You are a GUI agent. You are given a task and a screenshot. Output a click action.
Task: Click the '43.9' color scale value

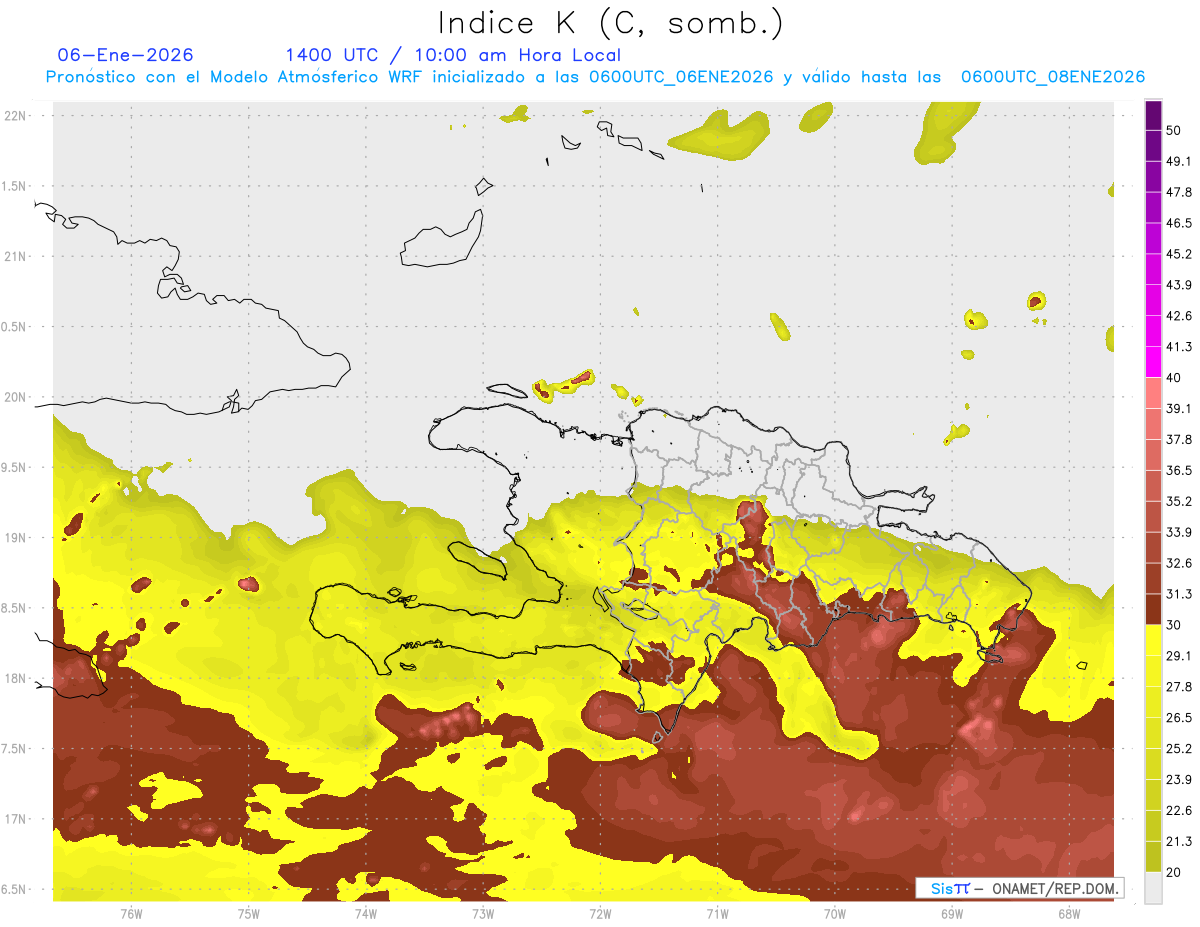pos(1179,285)
